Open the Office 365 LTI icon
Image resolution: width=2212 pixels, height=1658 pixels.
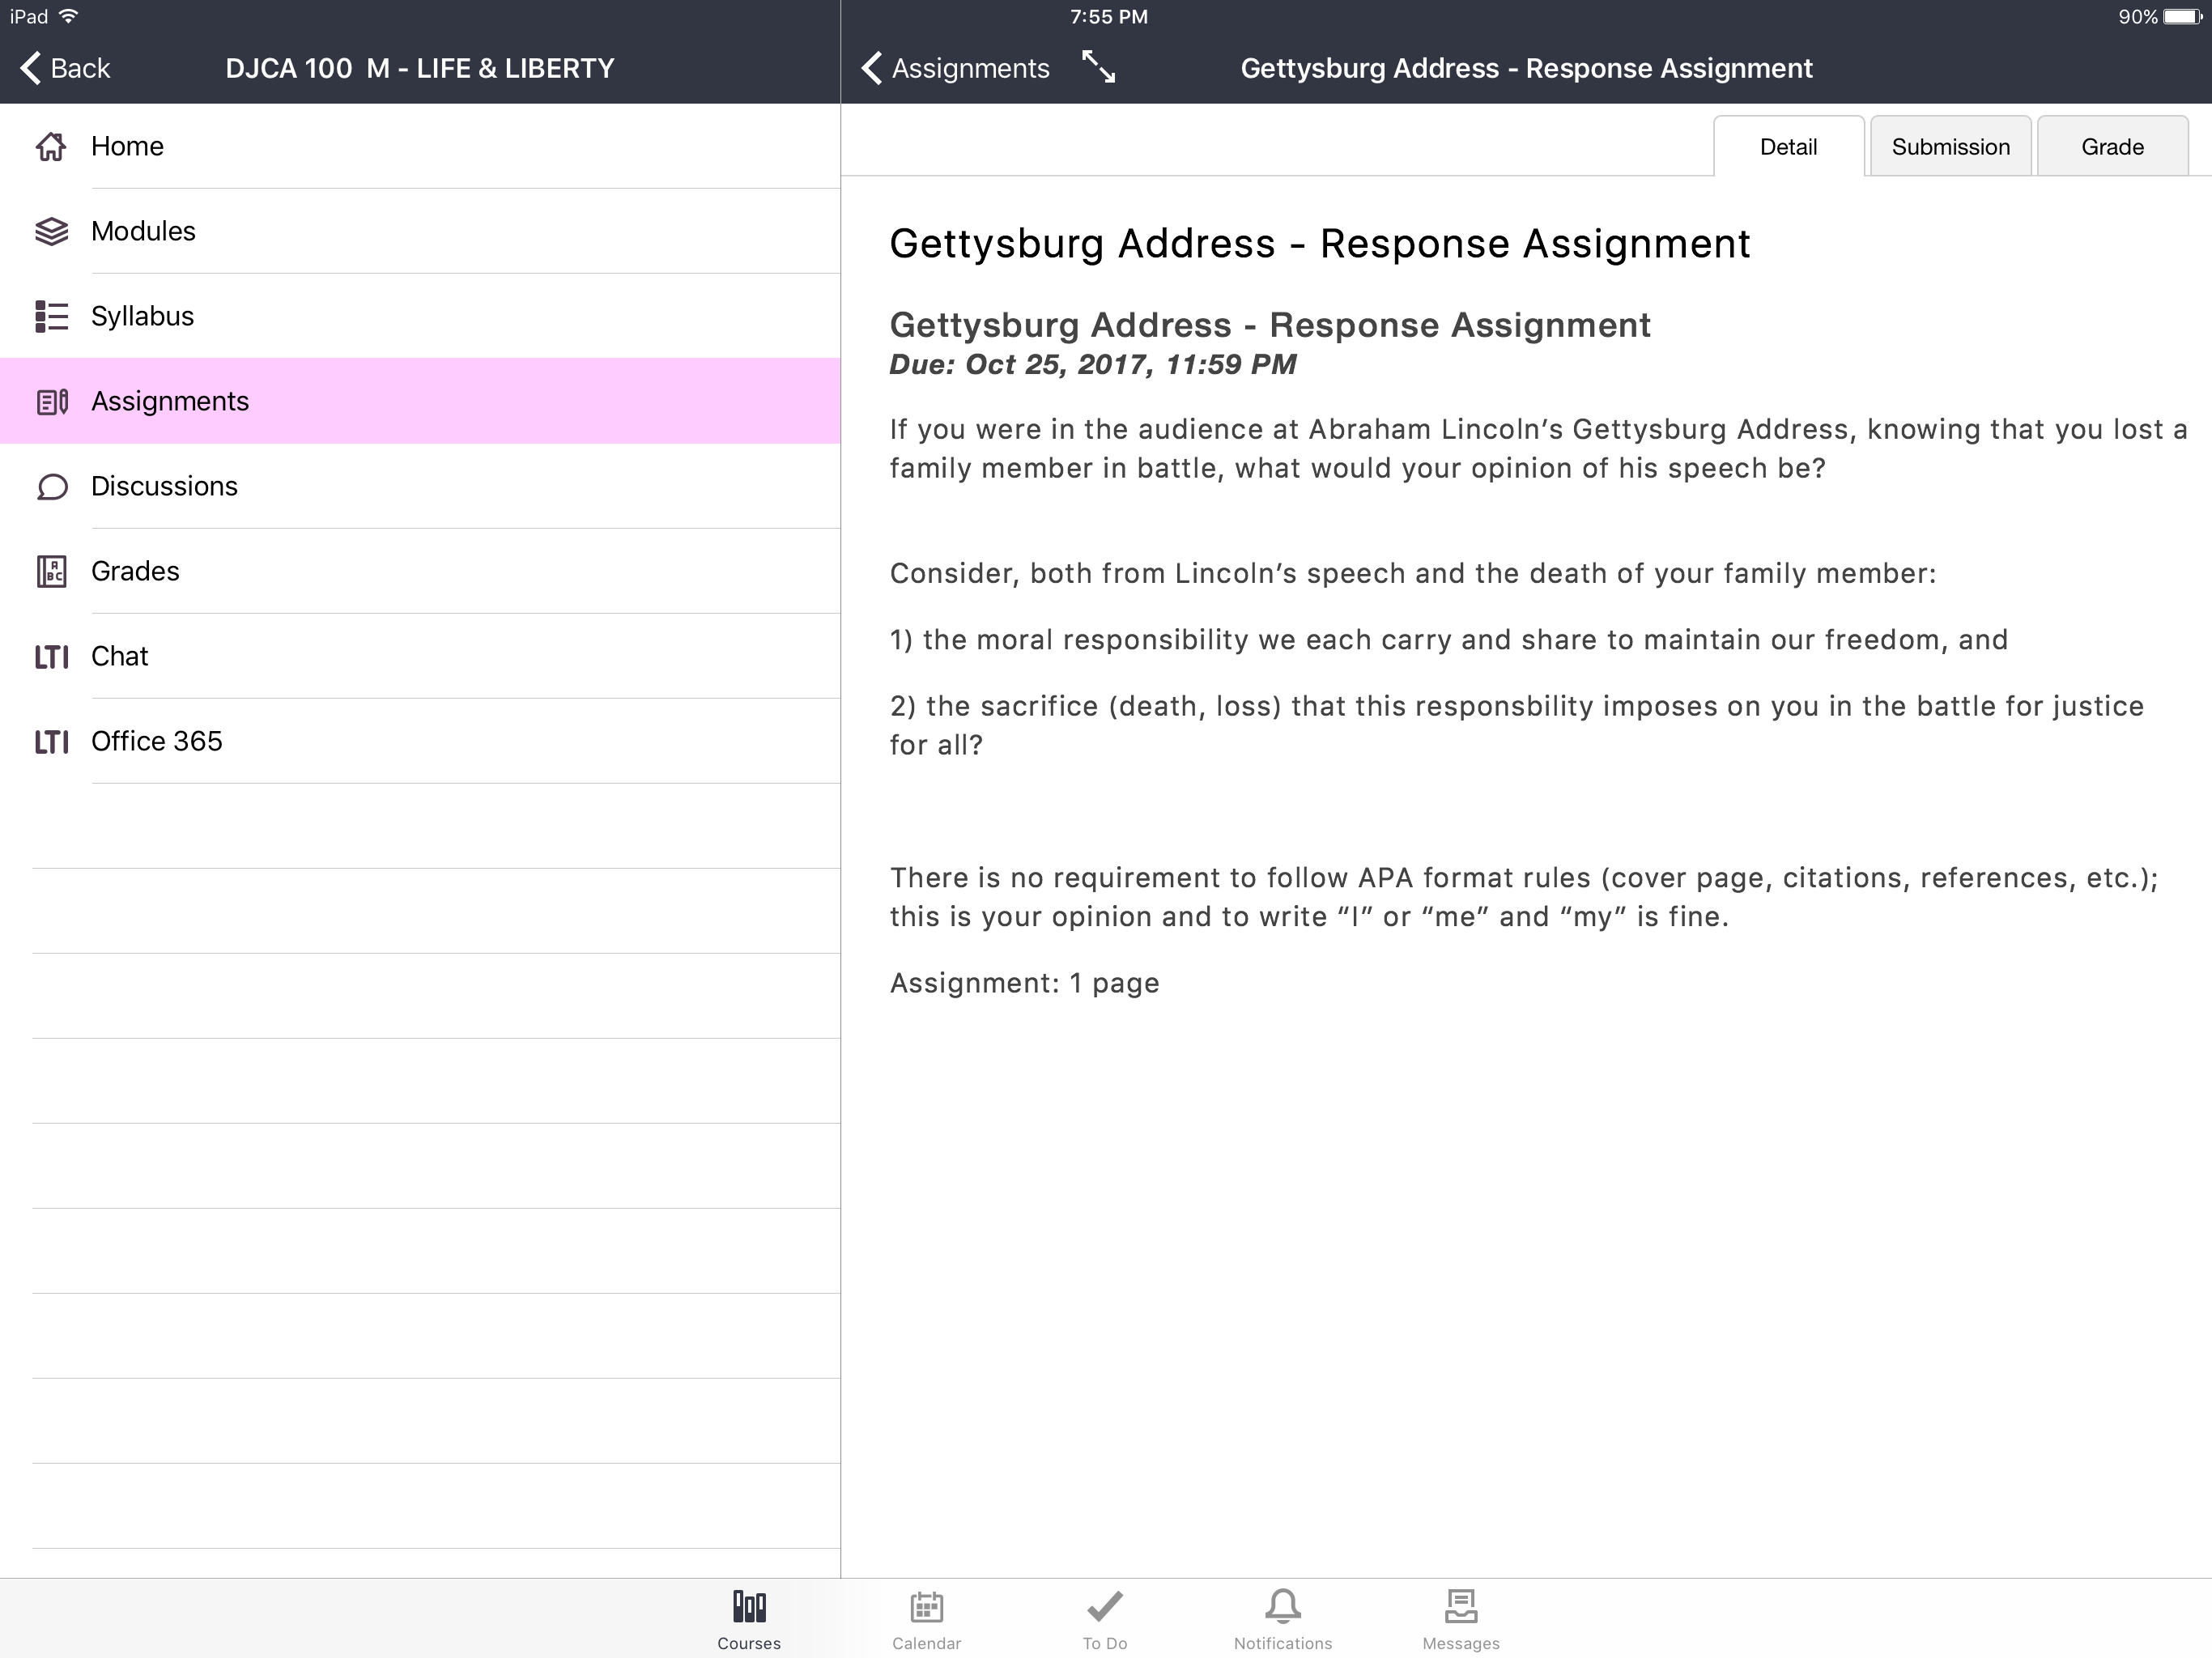(51, 742)
